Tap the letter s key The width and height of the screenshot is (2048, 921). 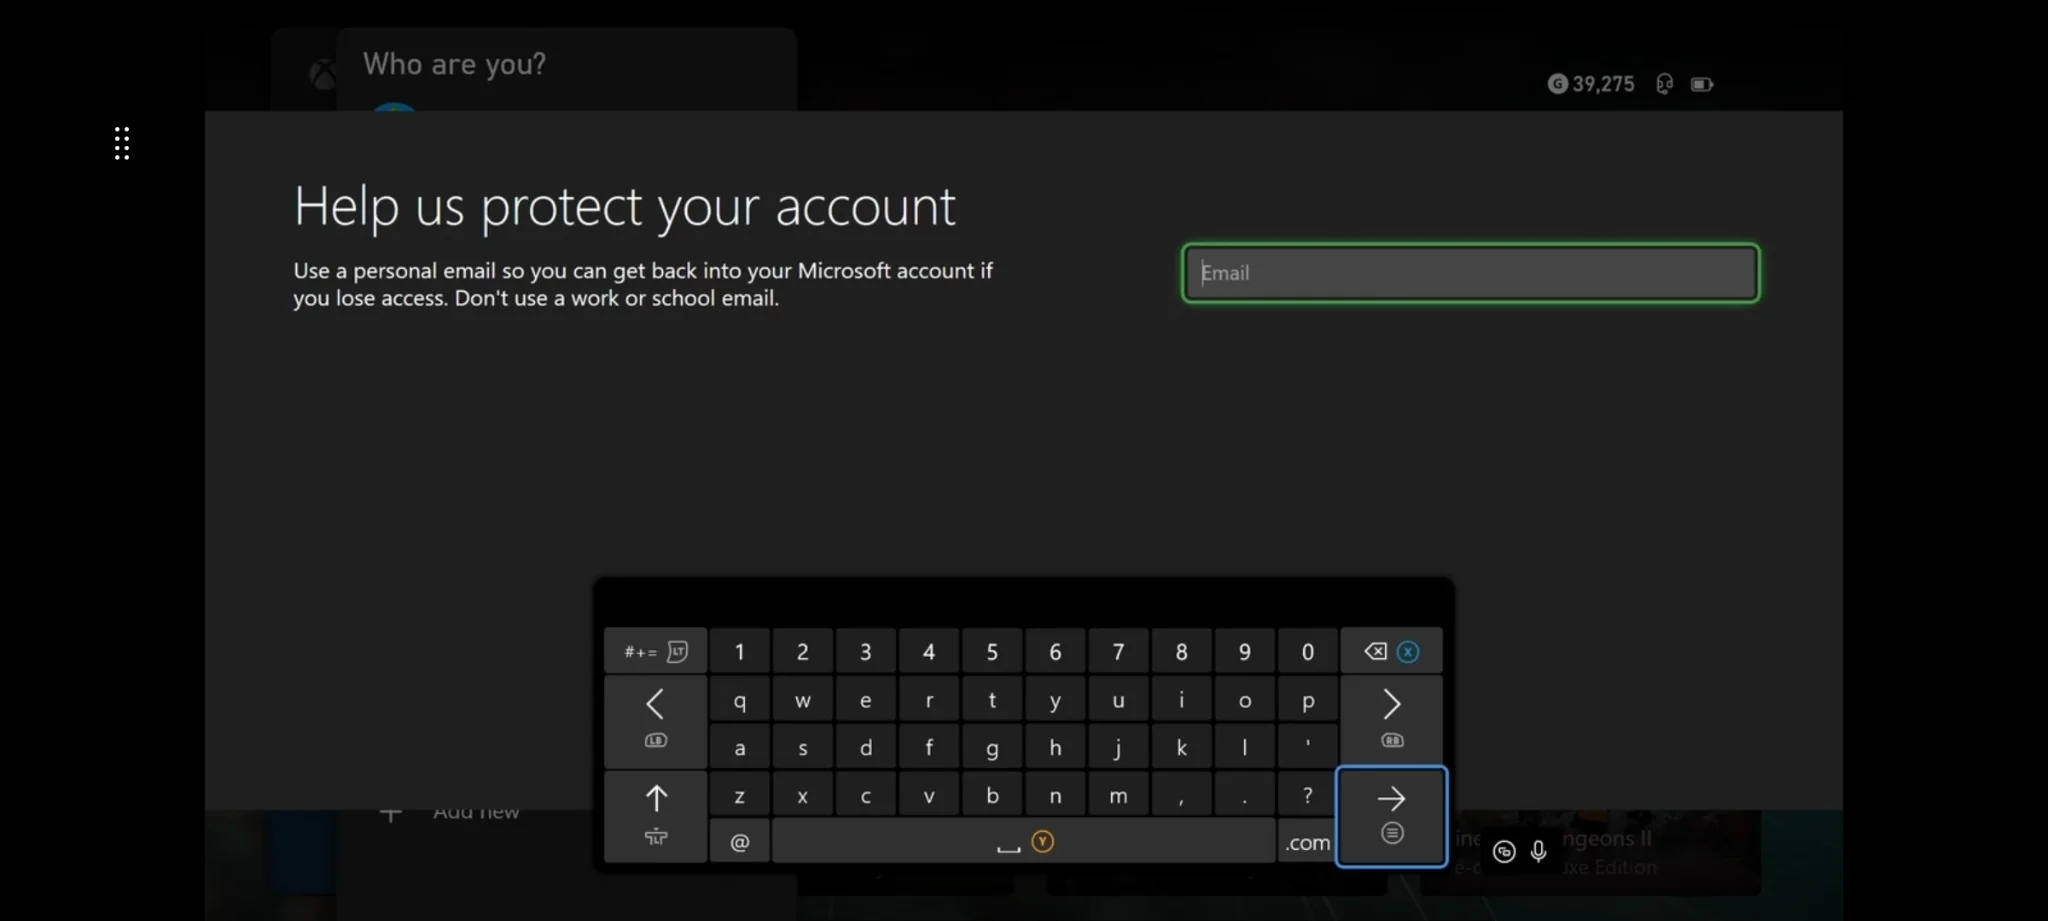[x=802, y=747]
